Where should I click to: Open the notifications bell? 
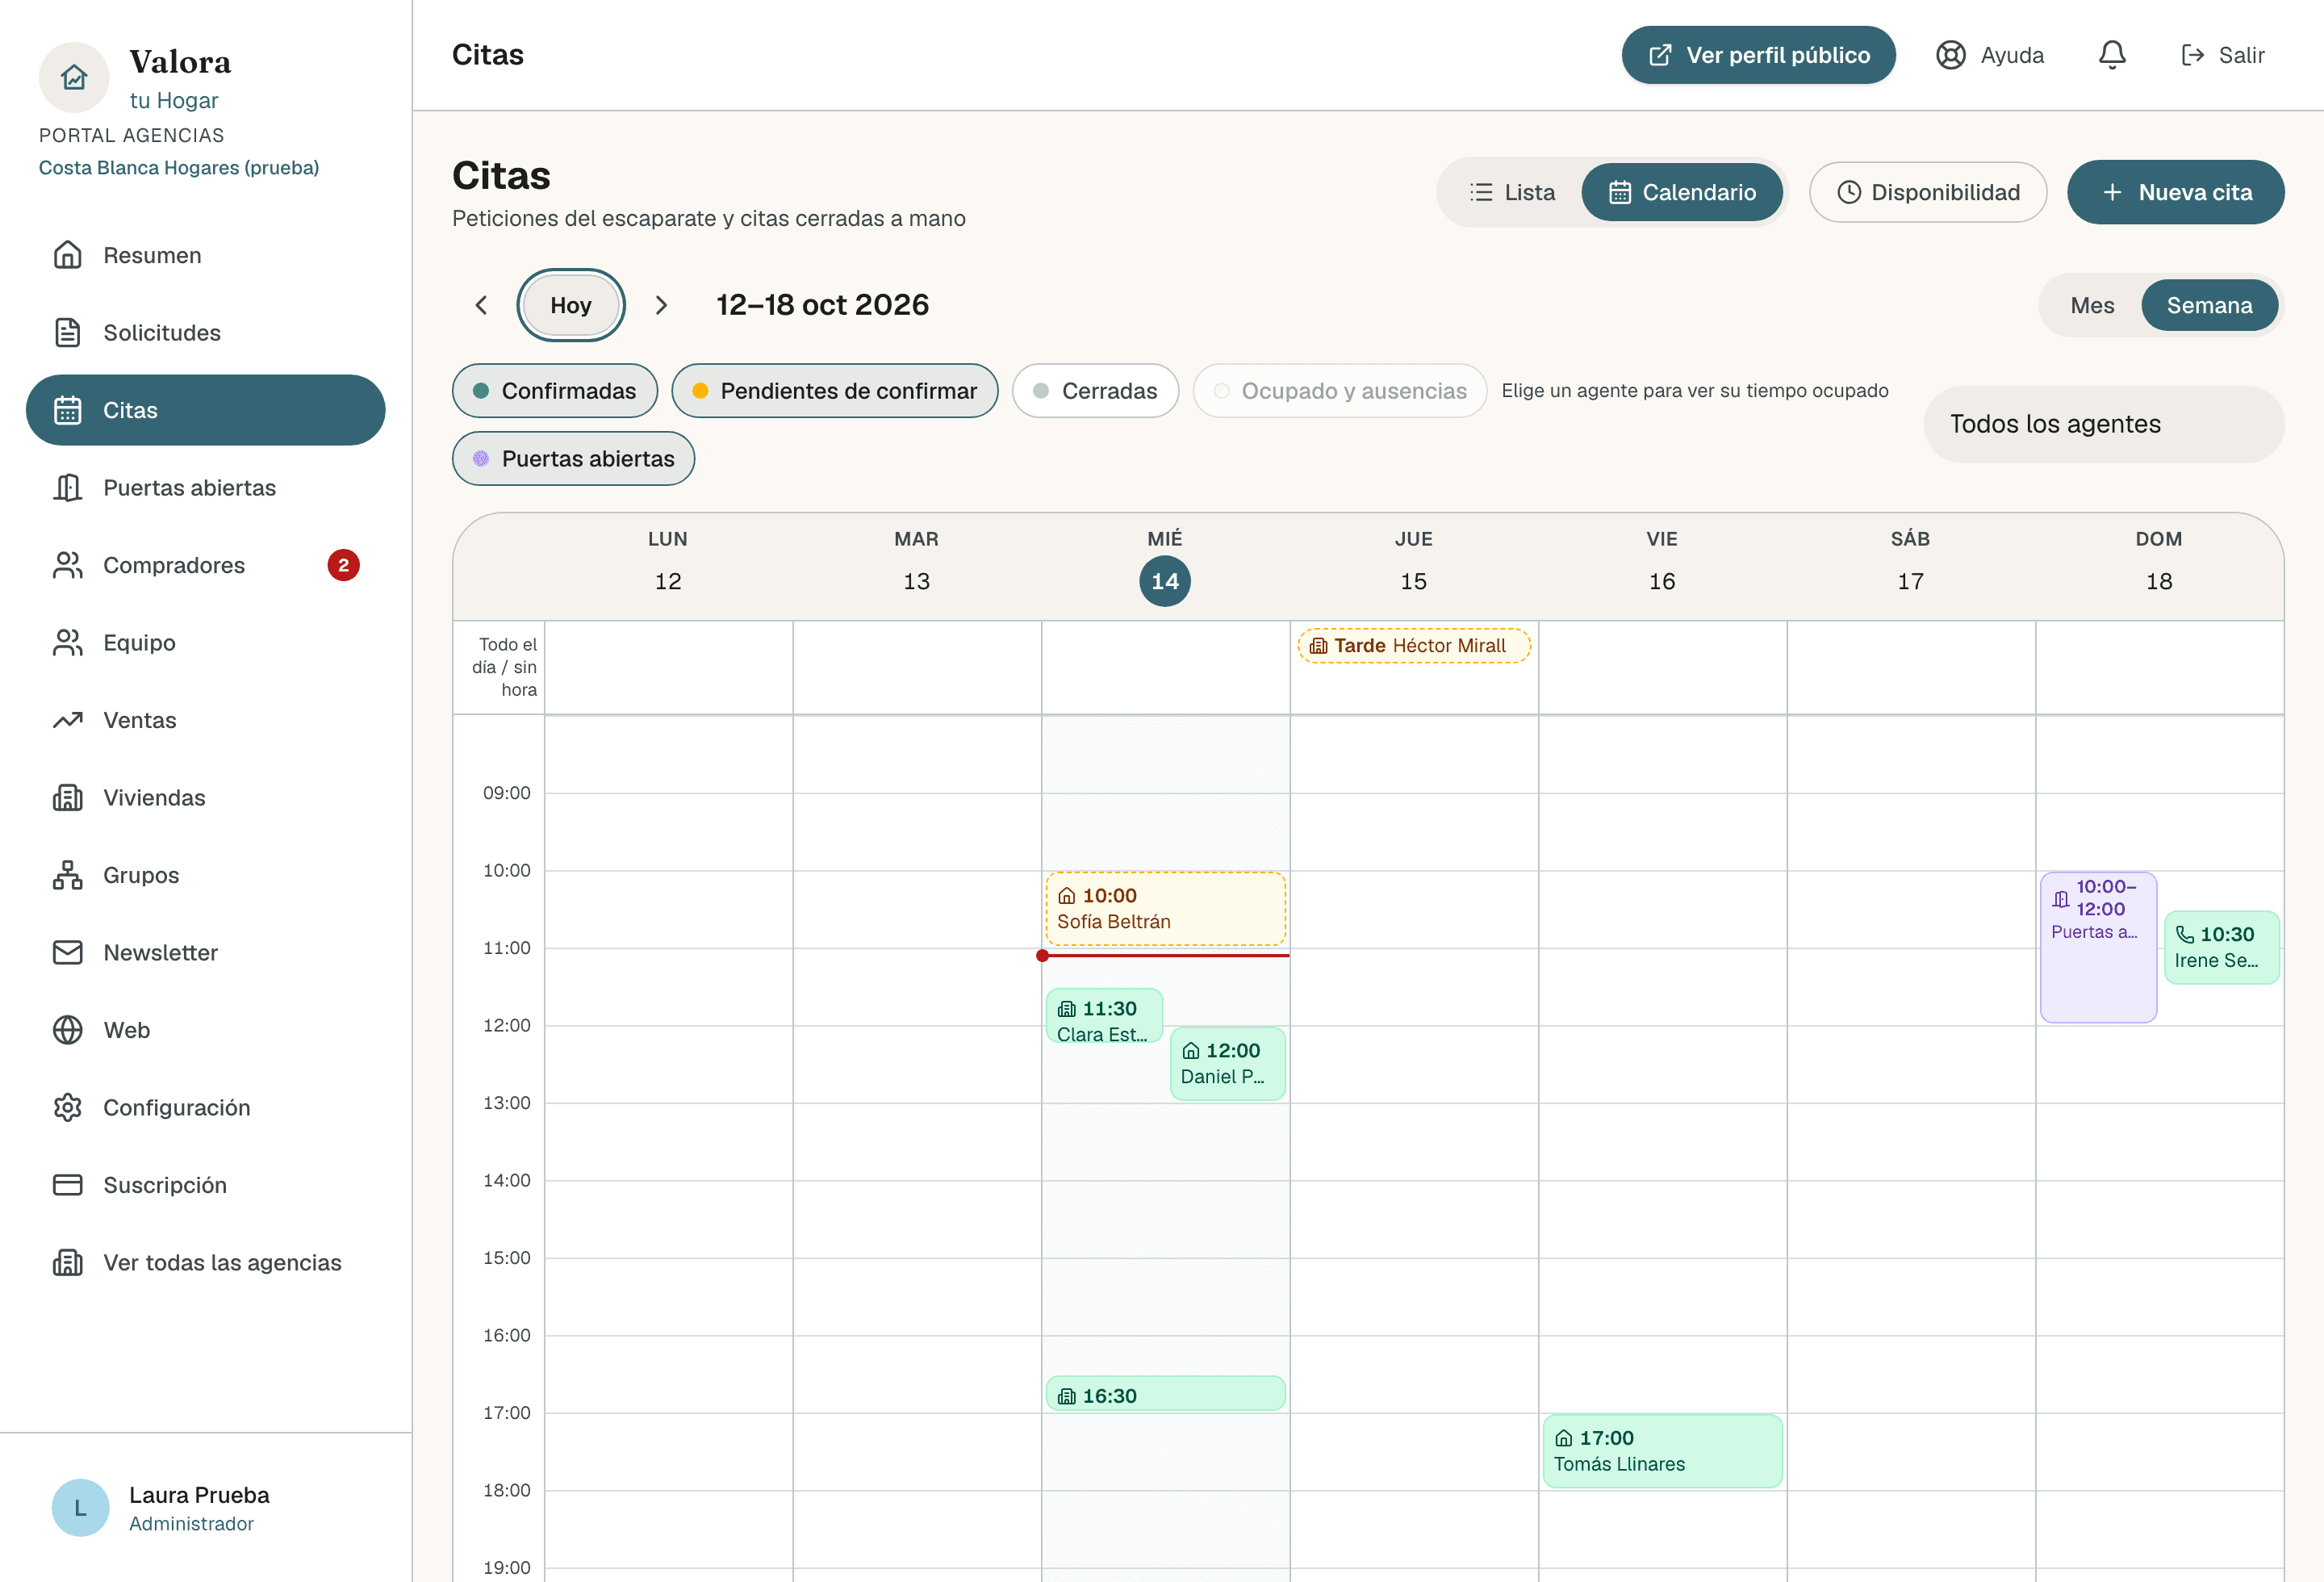coord(2111,55)
